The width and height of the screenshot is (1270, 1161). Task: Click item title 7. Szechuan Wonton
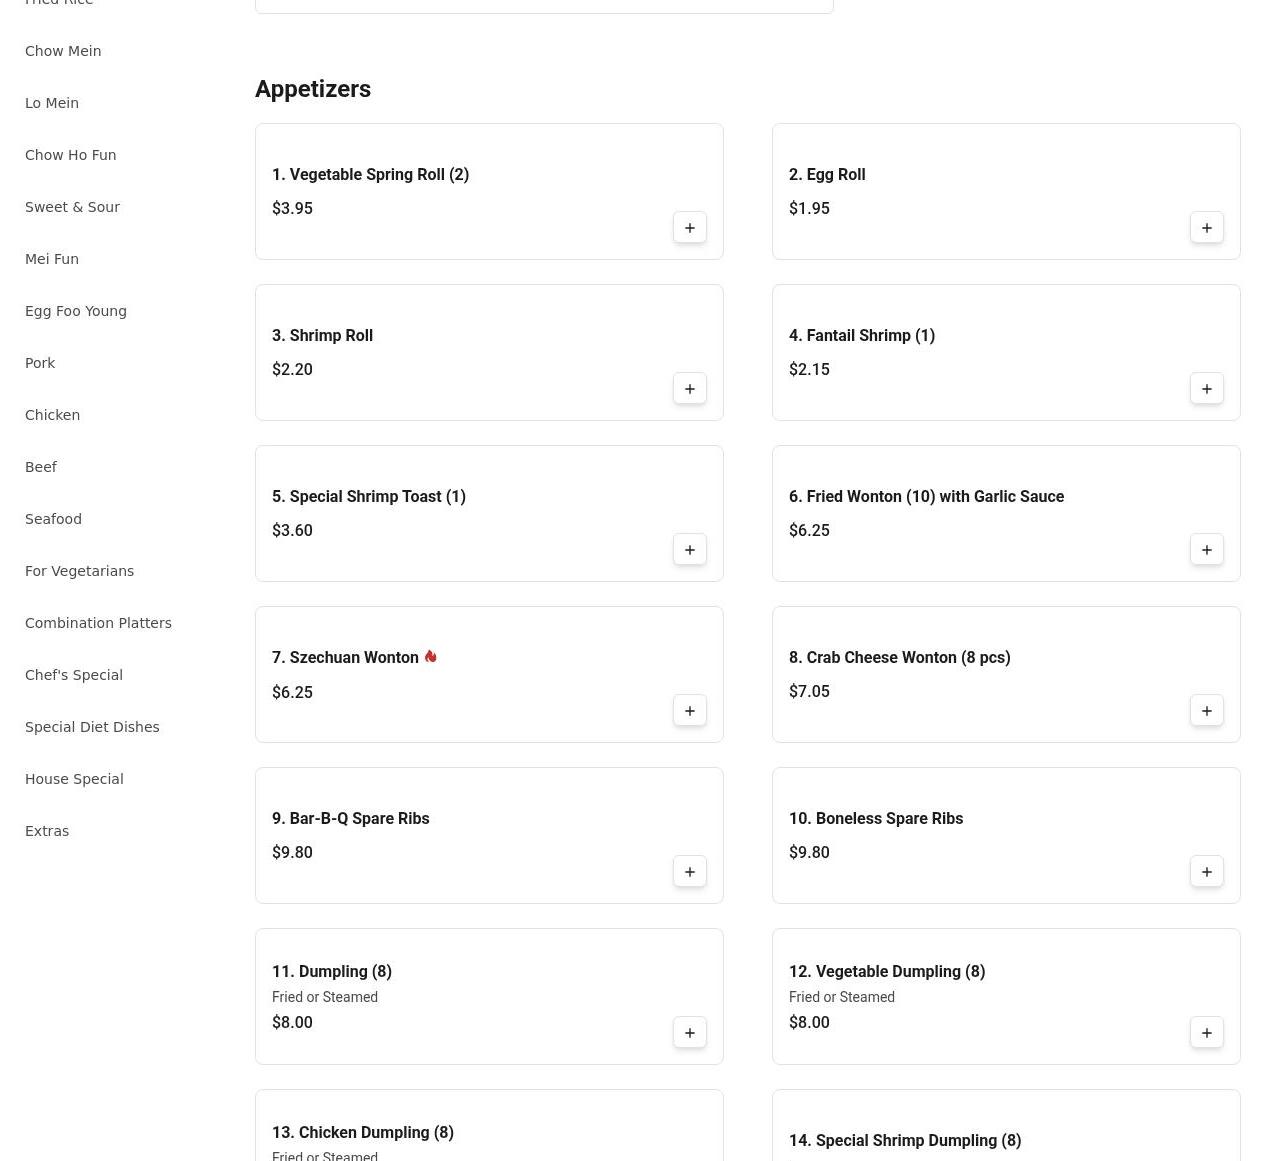click(x=345, y=657)
